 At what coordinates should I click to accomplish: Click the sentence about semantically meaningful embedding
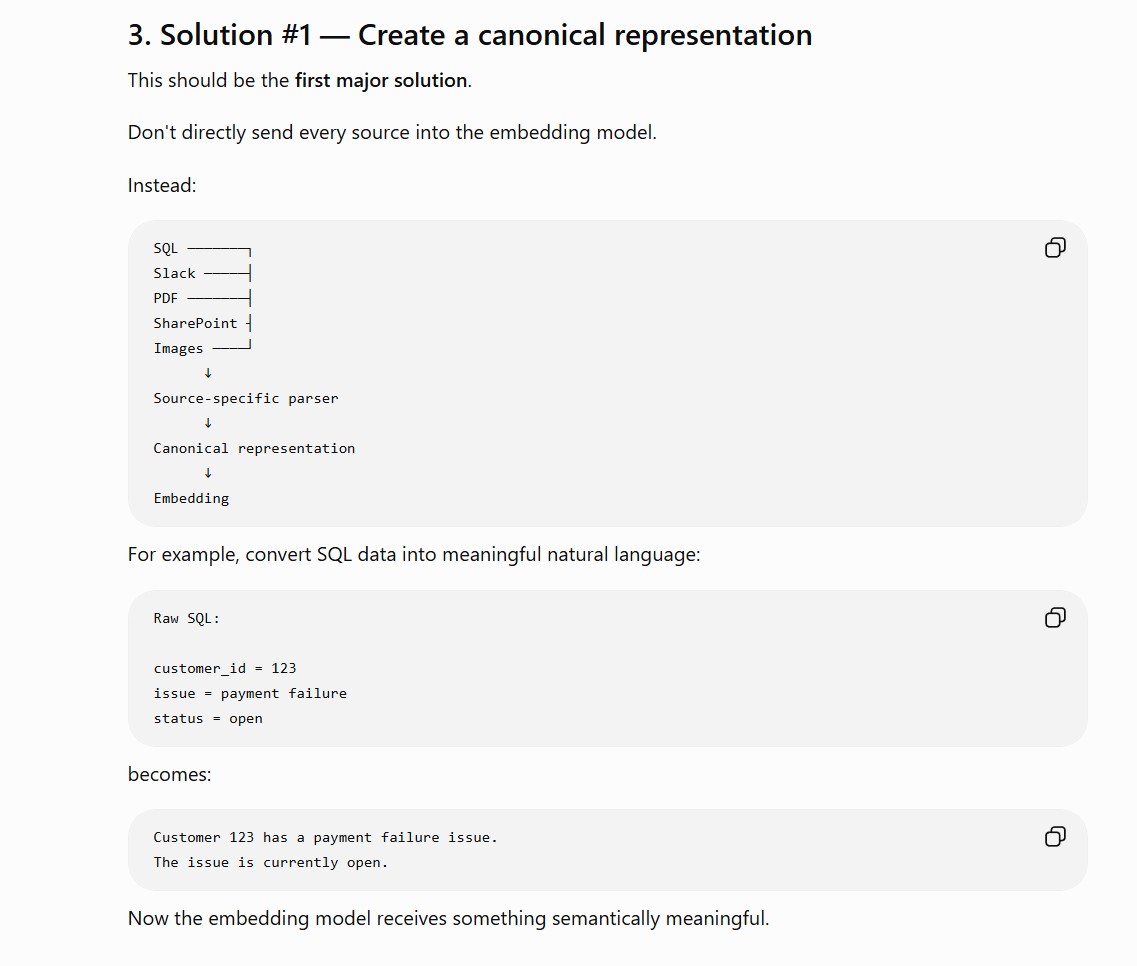pos(448,919)
